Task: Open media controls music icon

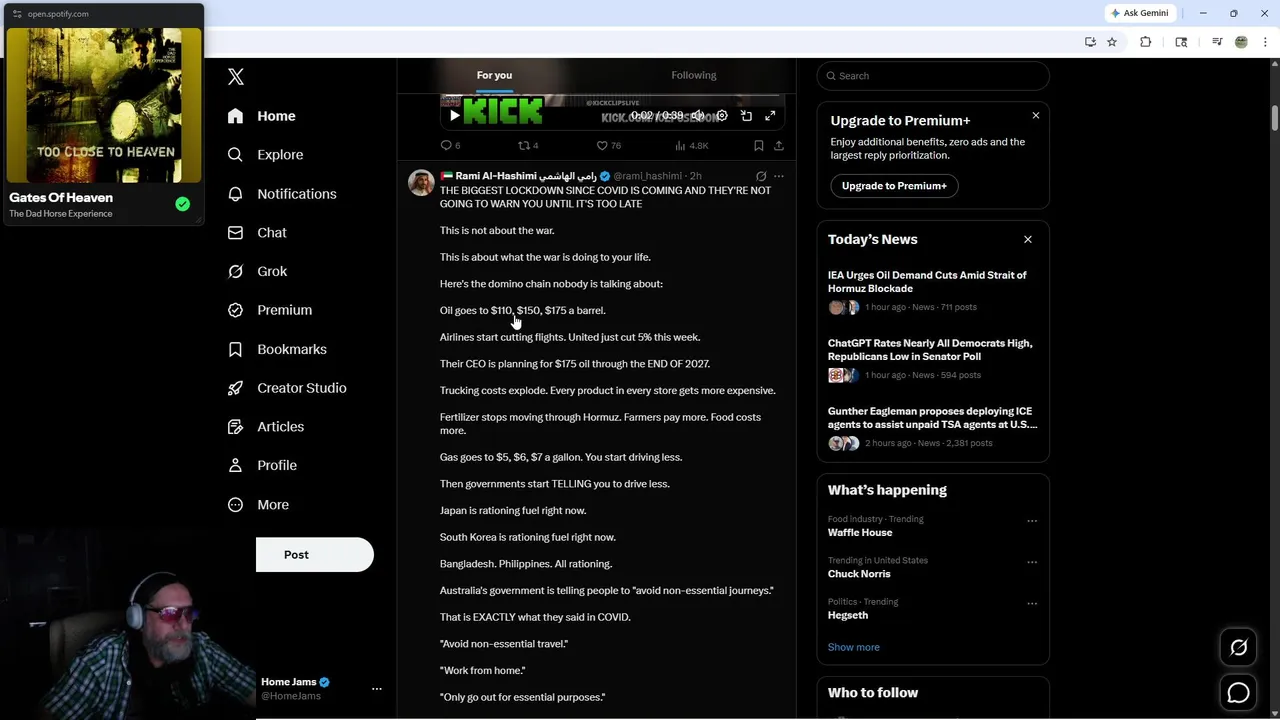Action: (x=1217, y=42)
